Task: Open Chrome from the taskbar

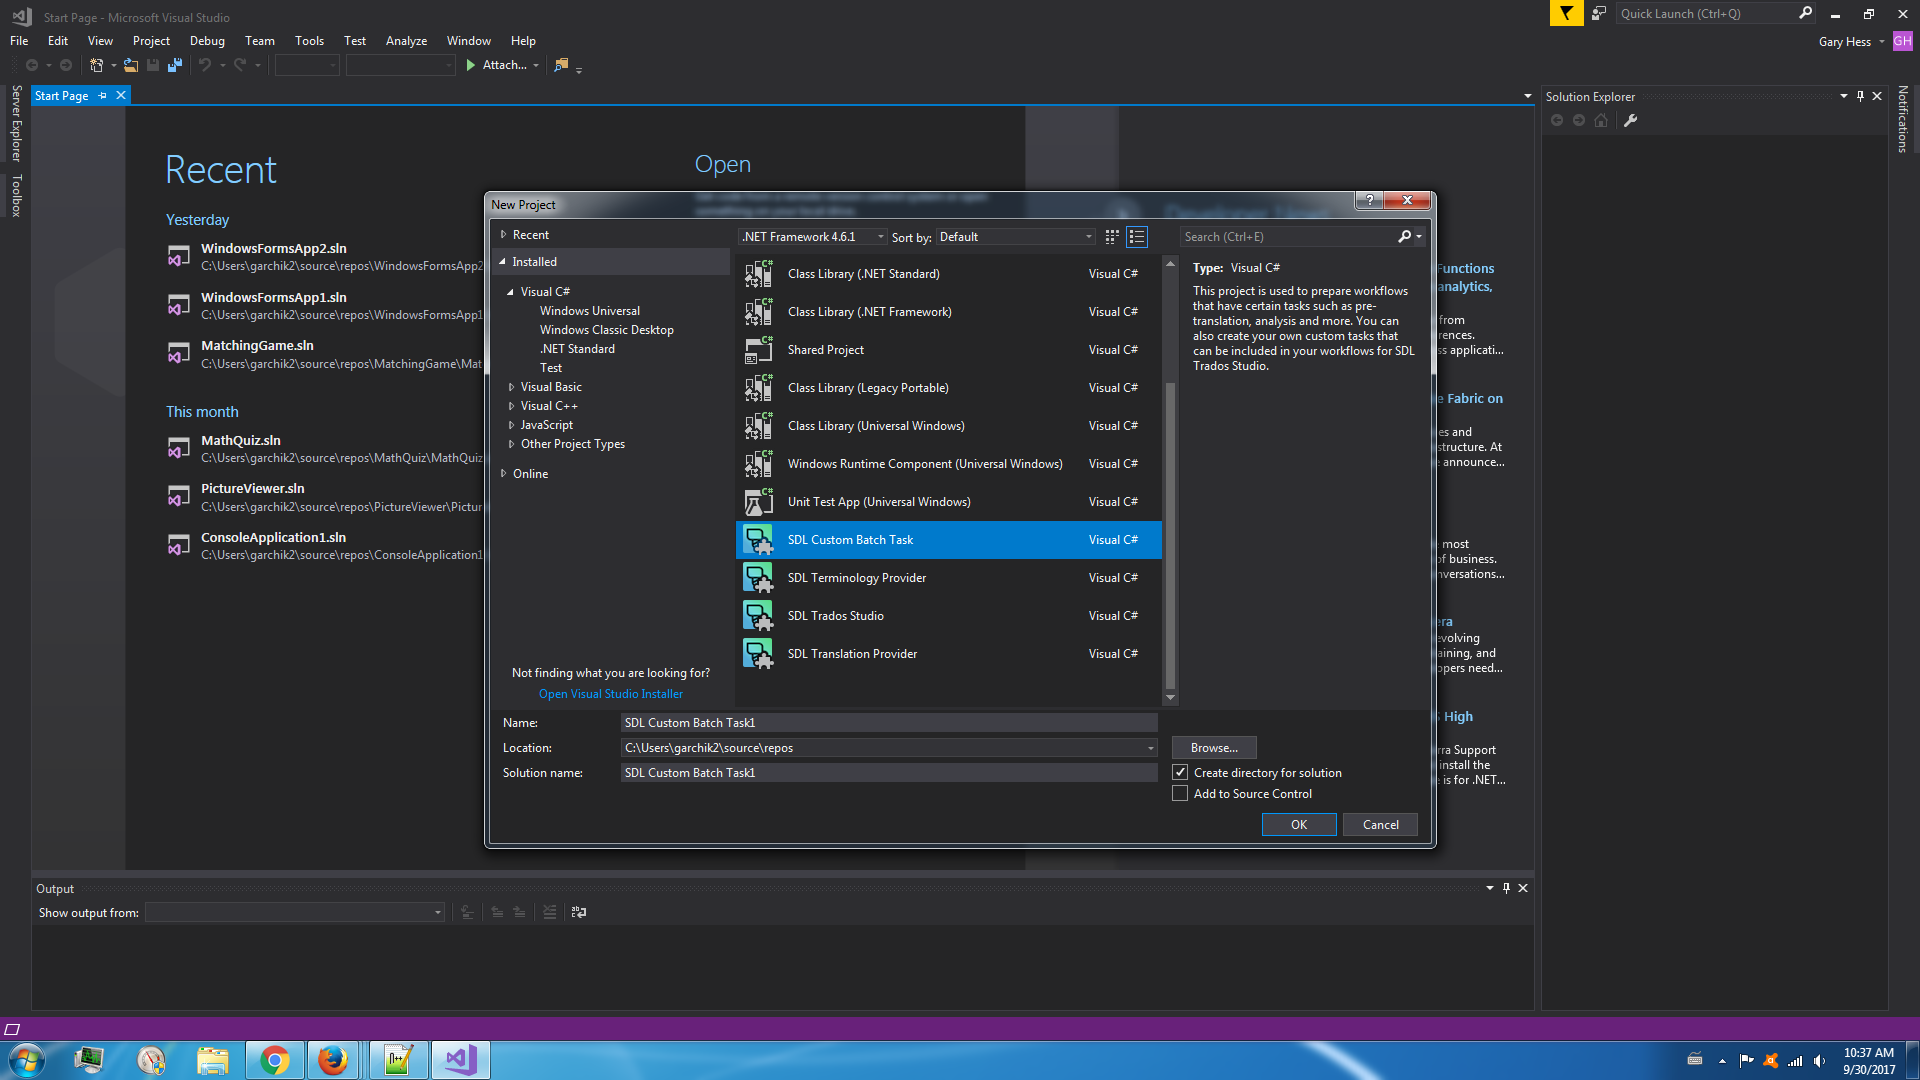Action: point(274,1060)
